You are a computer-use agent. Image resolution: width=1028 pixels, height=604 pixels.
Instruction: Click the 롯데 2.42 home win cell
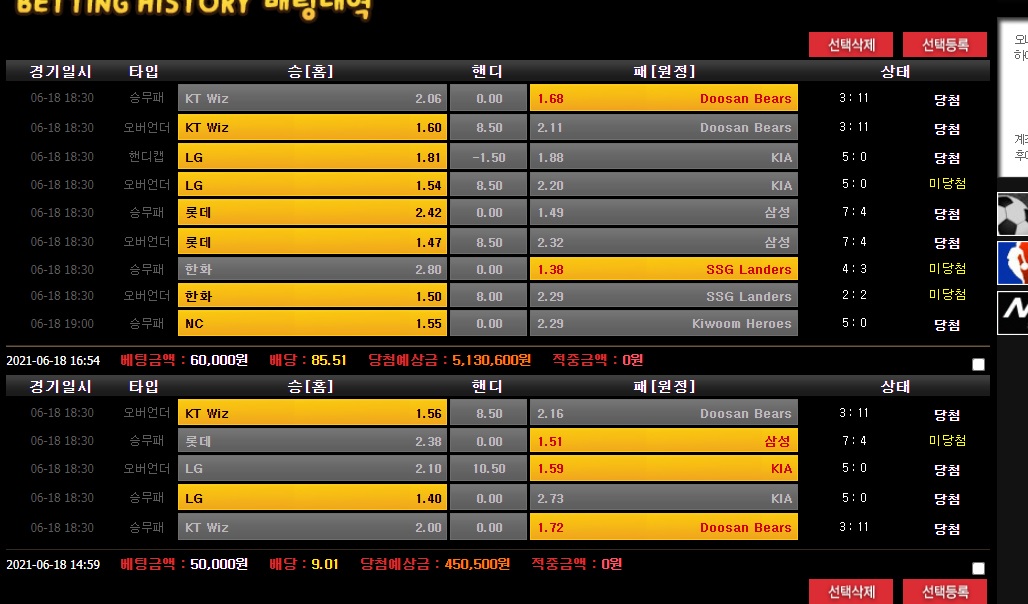pyautogui.click(x=313, y=213)
